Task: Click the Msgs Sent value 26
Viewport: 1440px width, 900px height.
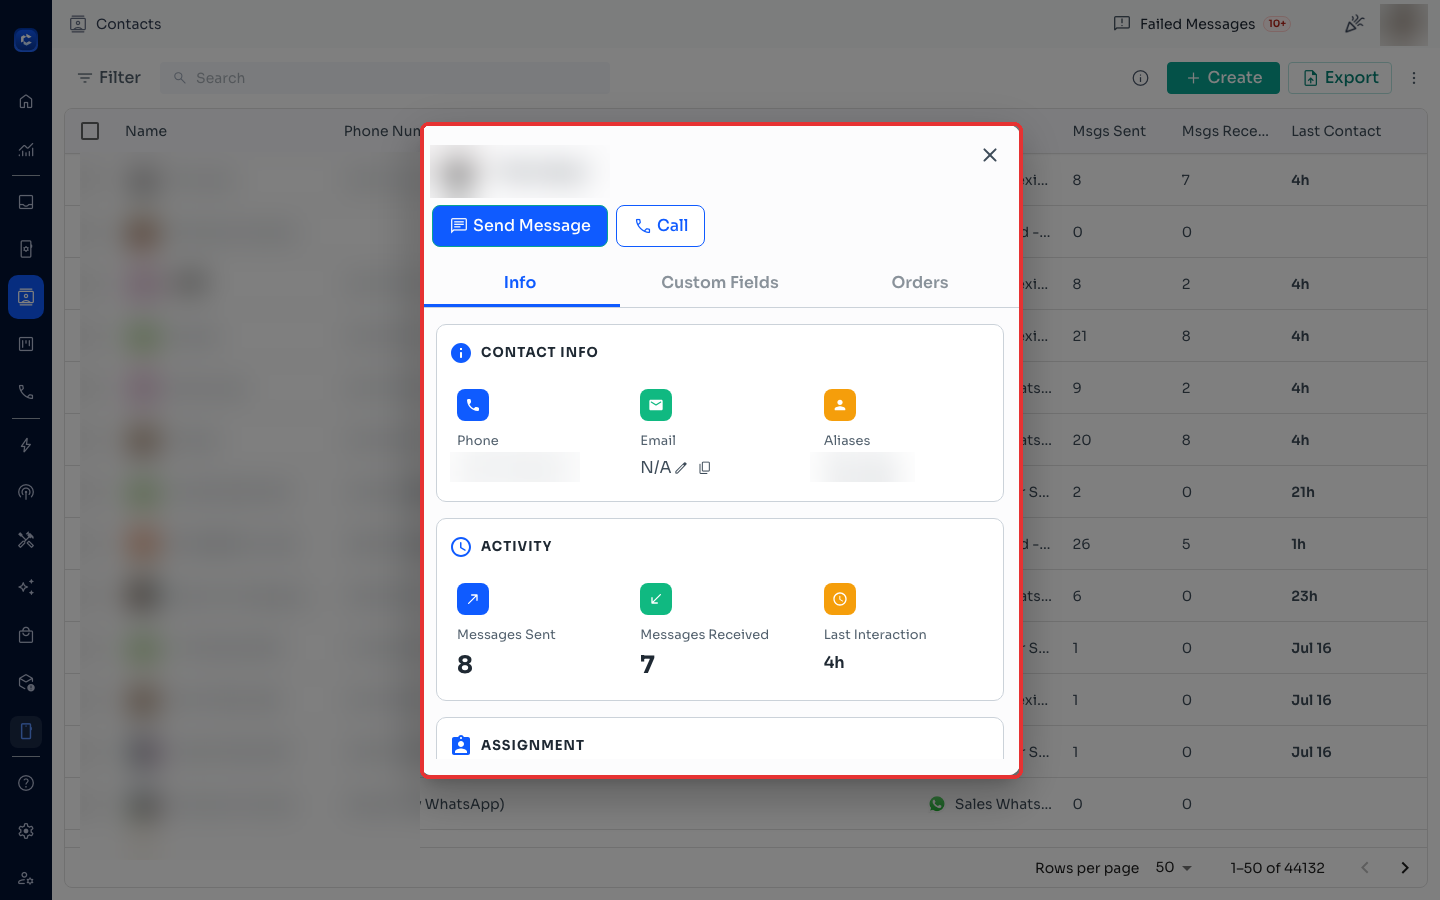Action: tap(1081, 544)
